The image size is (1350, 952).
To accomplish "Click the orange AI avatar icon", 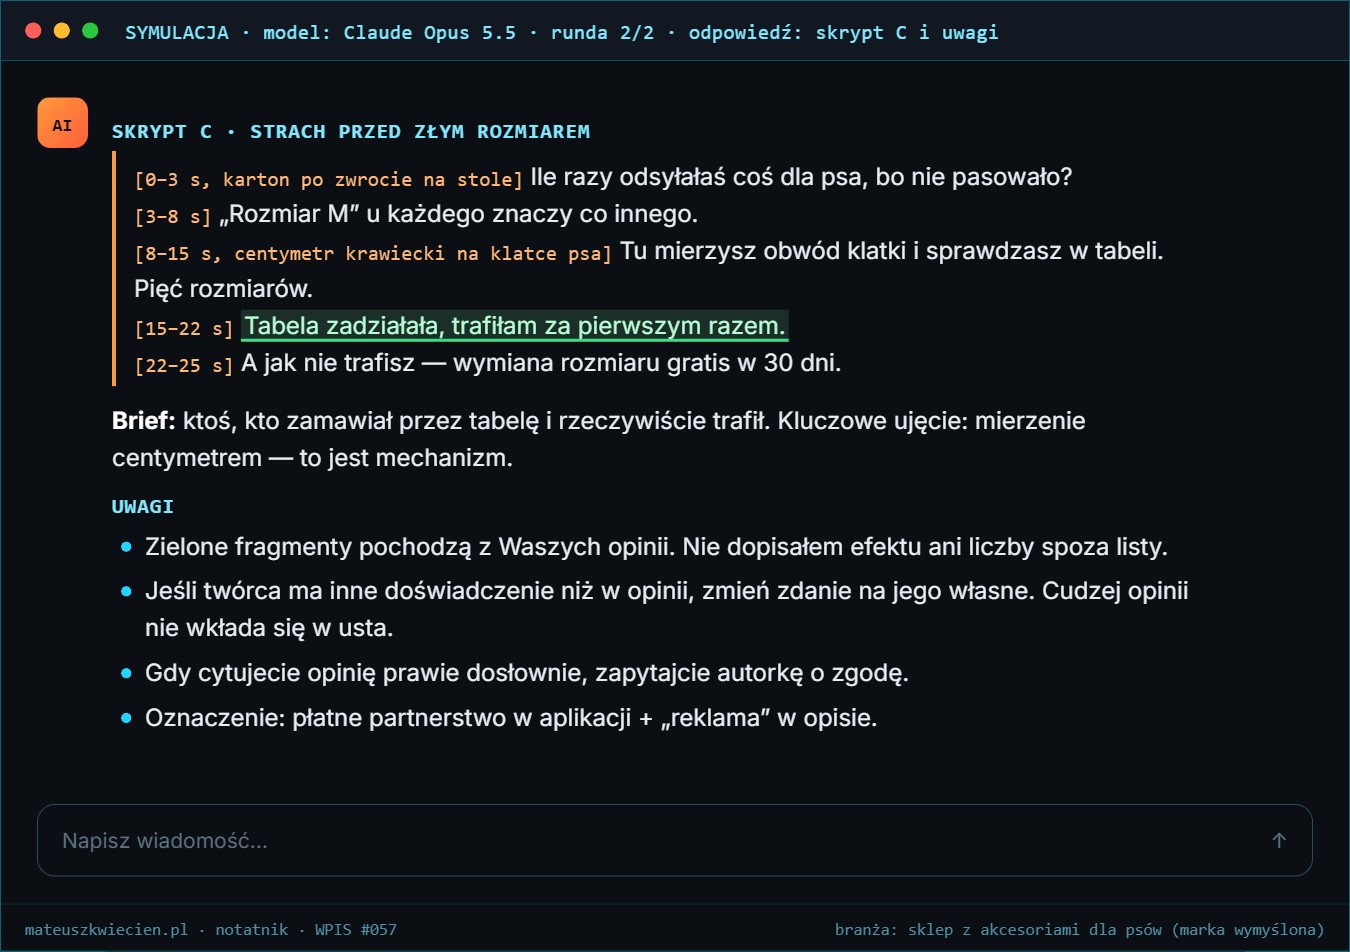I will [62, 123].
